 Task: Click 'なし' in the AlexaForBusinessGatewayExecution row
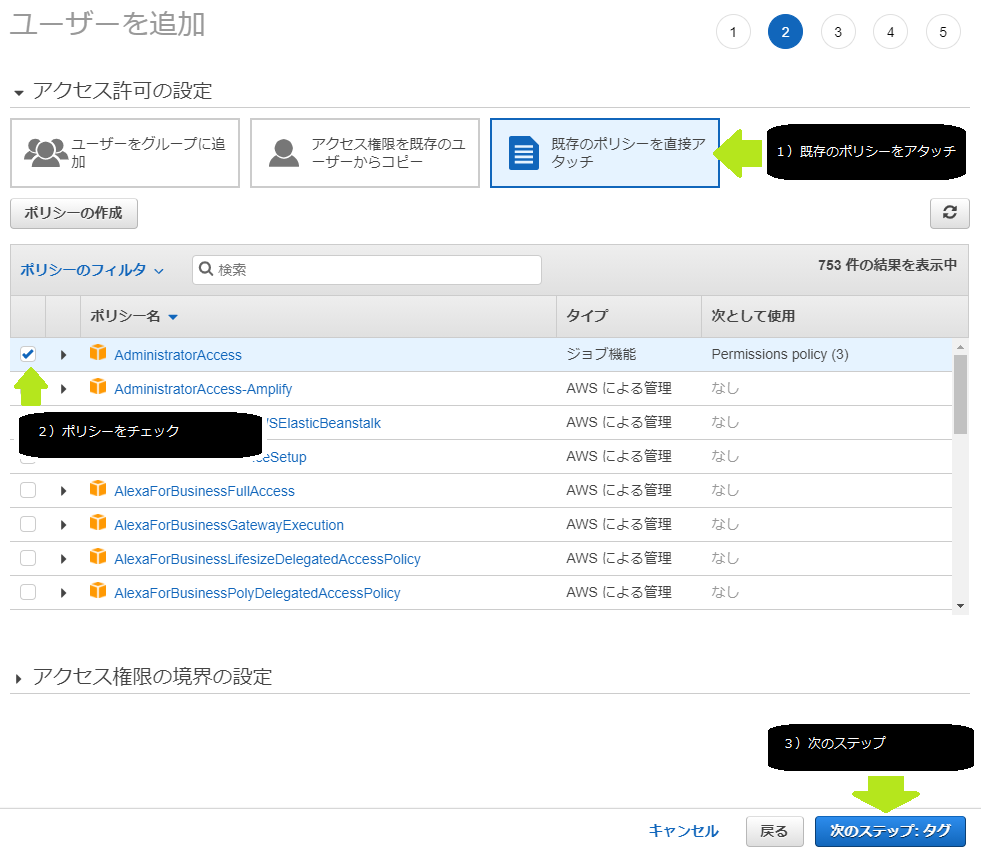pyautogui.click(x=725, y=524)
